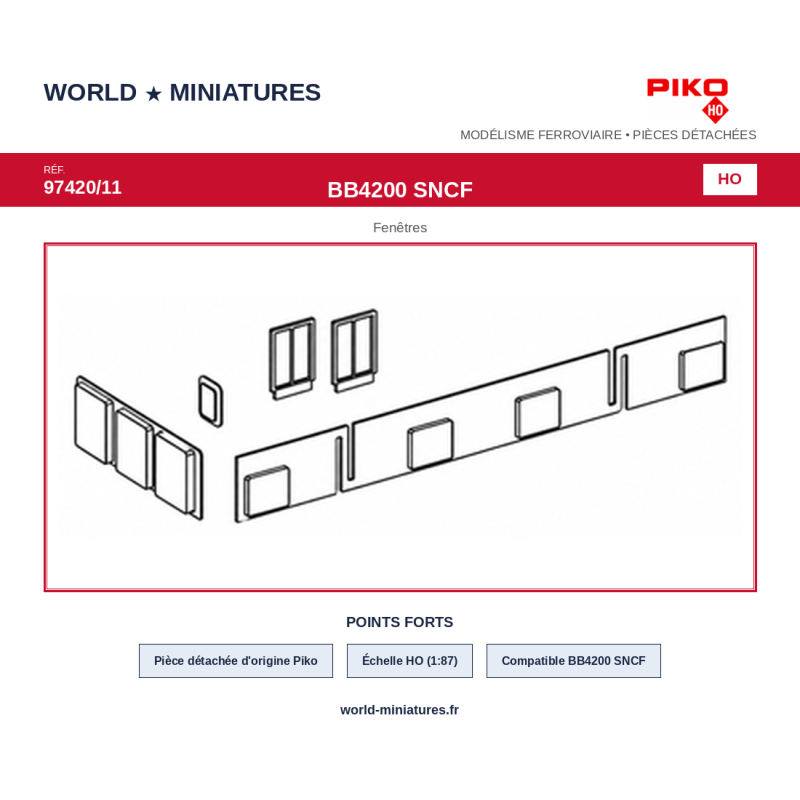Open the window parts diagram image

click(400, 417)
